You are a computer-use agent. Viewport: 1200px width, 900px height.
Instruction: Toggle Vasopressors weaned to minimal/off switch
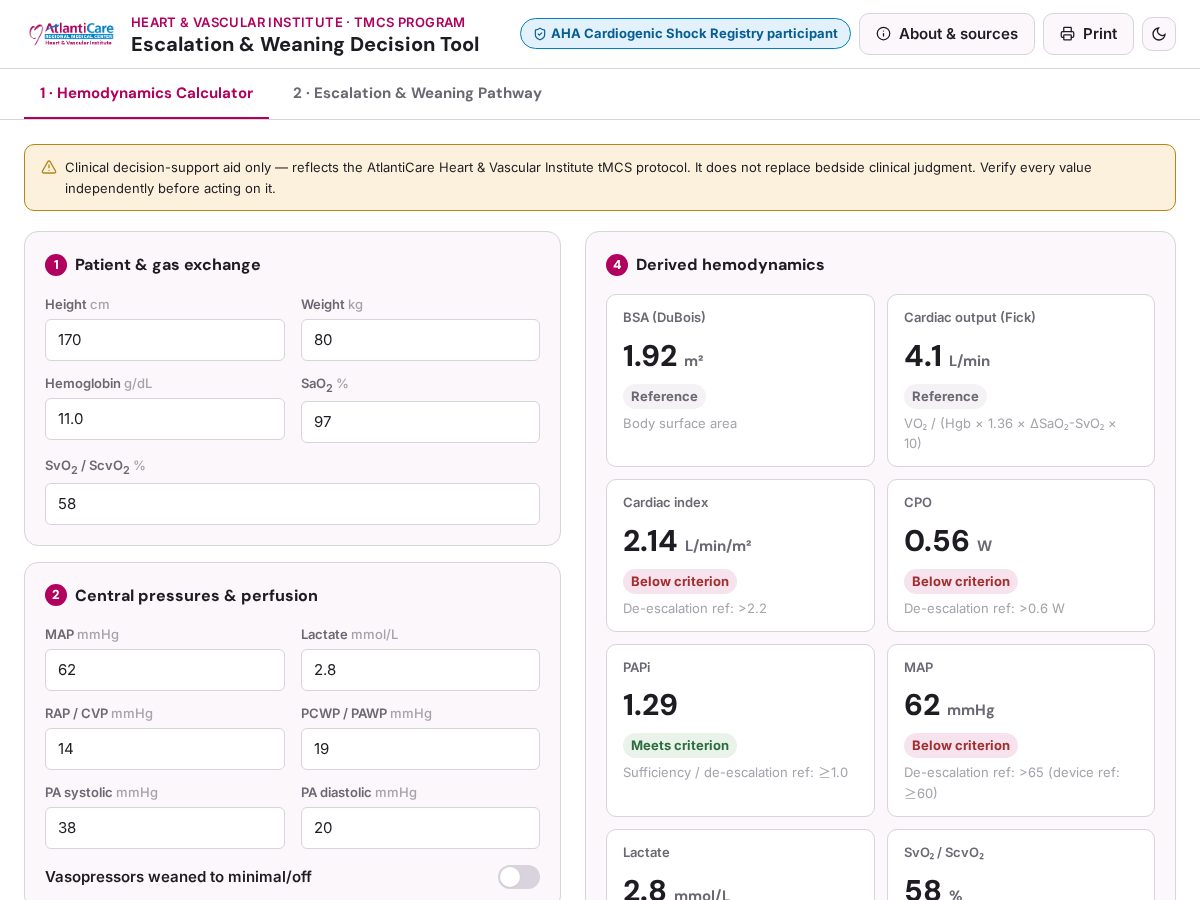519,877
